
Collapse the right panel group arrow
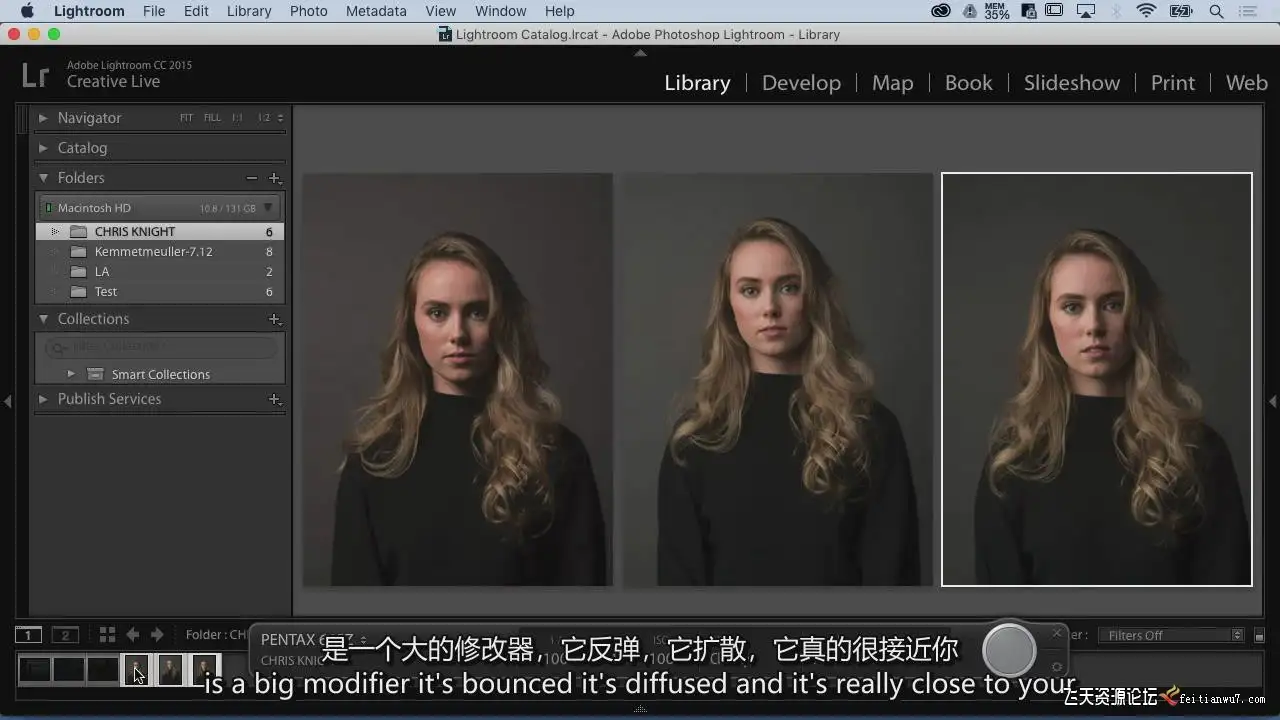pos(1273,401)
